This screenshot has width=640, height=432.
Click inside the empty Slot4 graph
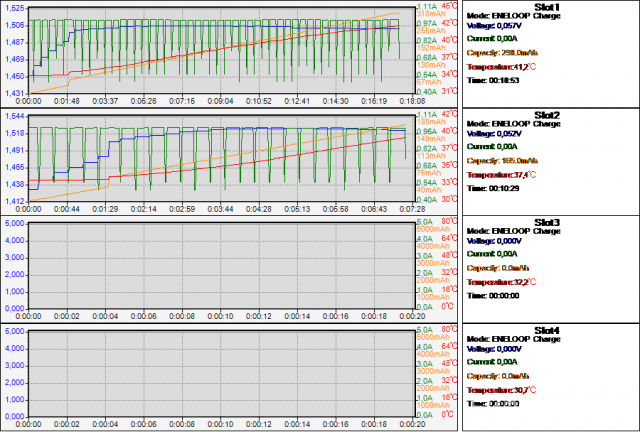pyautogui.click(x=222, y=374)
